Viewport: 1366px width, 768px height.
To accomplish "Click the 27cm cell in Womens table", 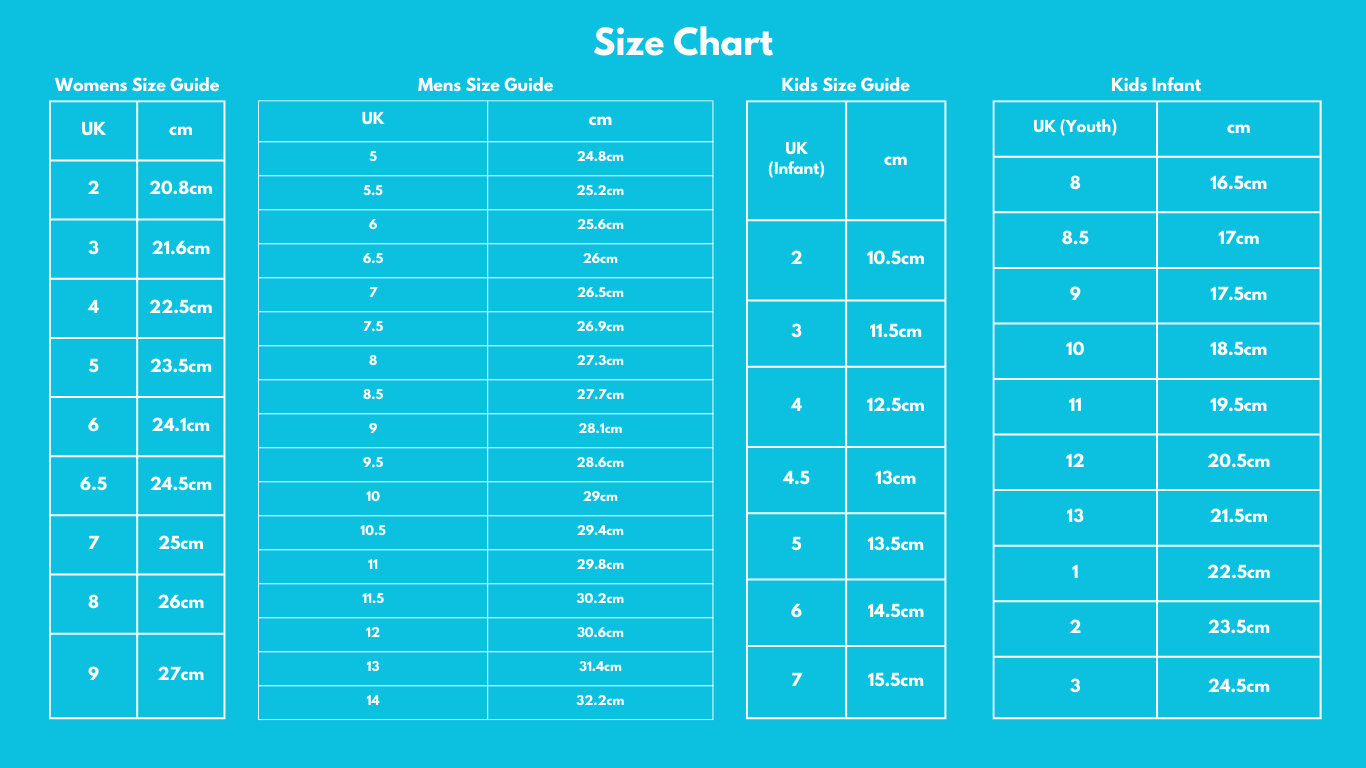I will (181, 674).
